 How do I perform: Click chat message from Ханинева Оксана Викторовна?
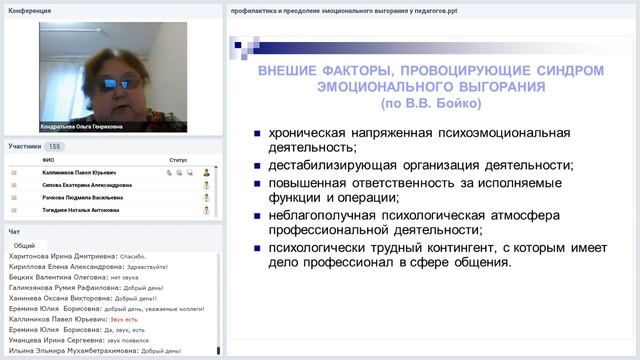[x=83, y=298]
